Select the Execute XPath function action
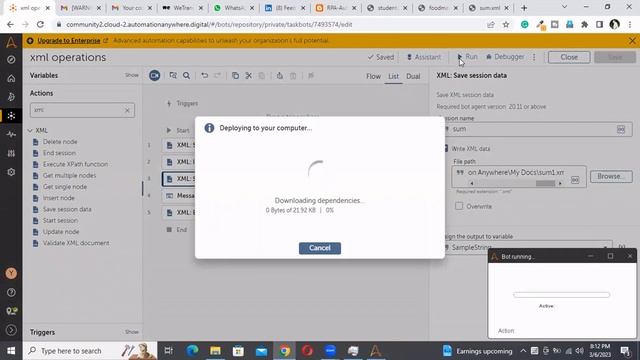 pos(76,164)
